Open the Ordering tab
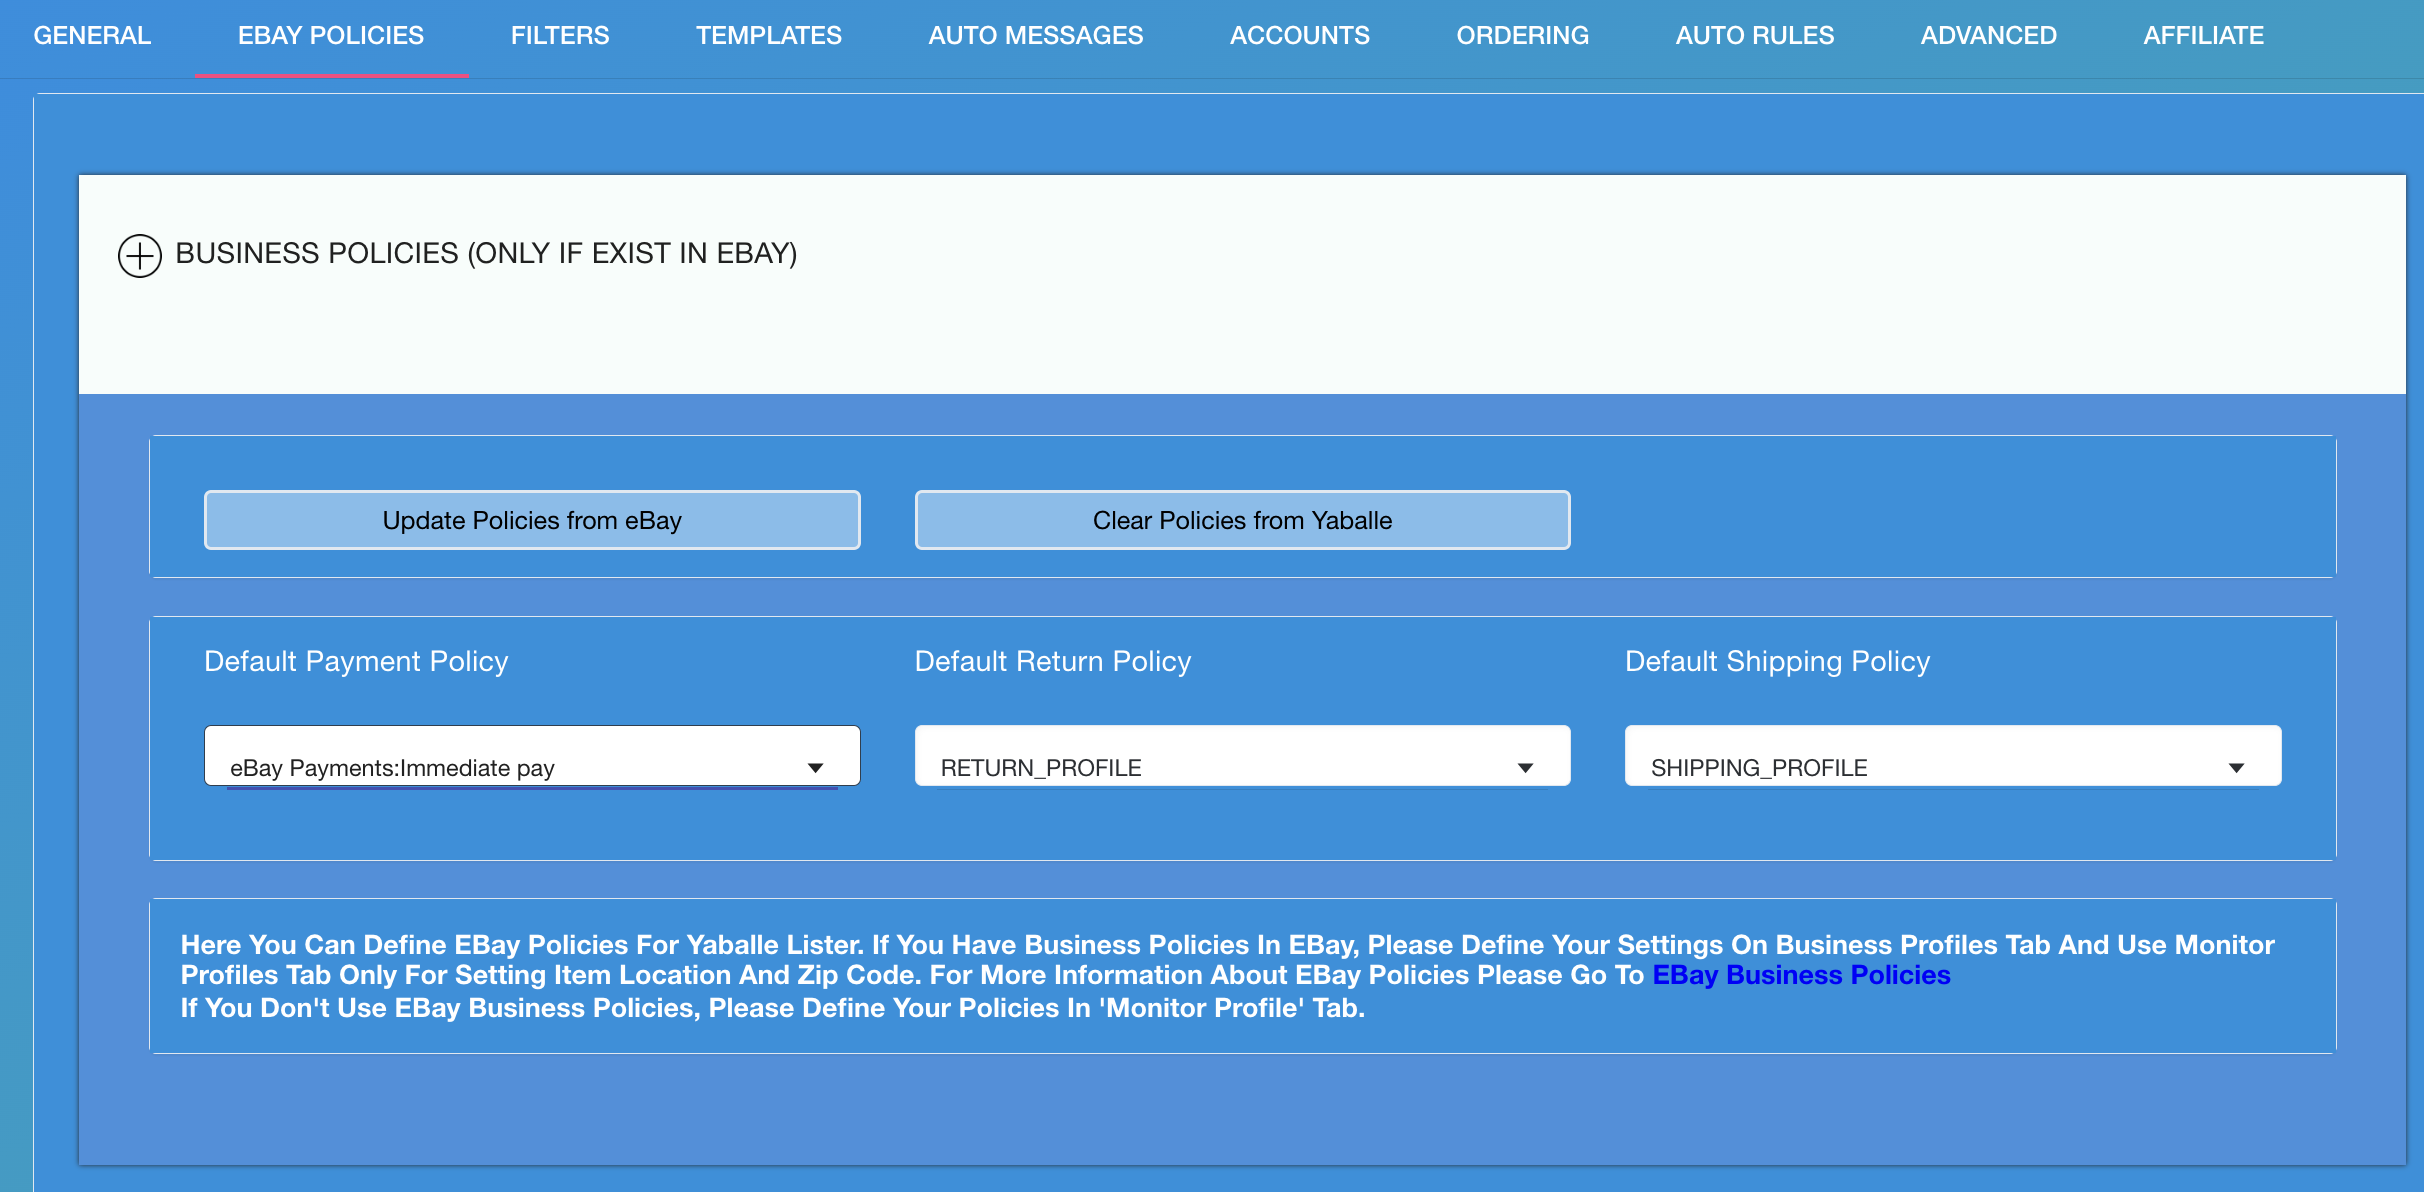The image size is (2424, 1192). pyautogui.click(x=1522, y=36)
